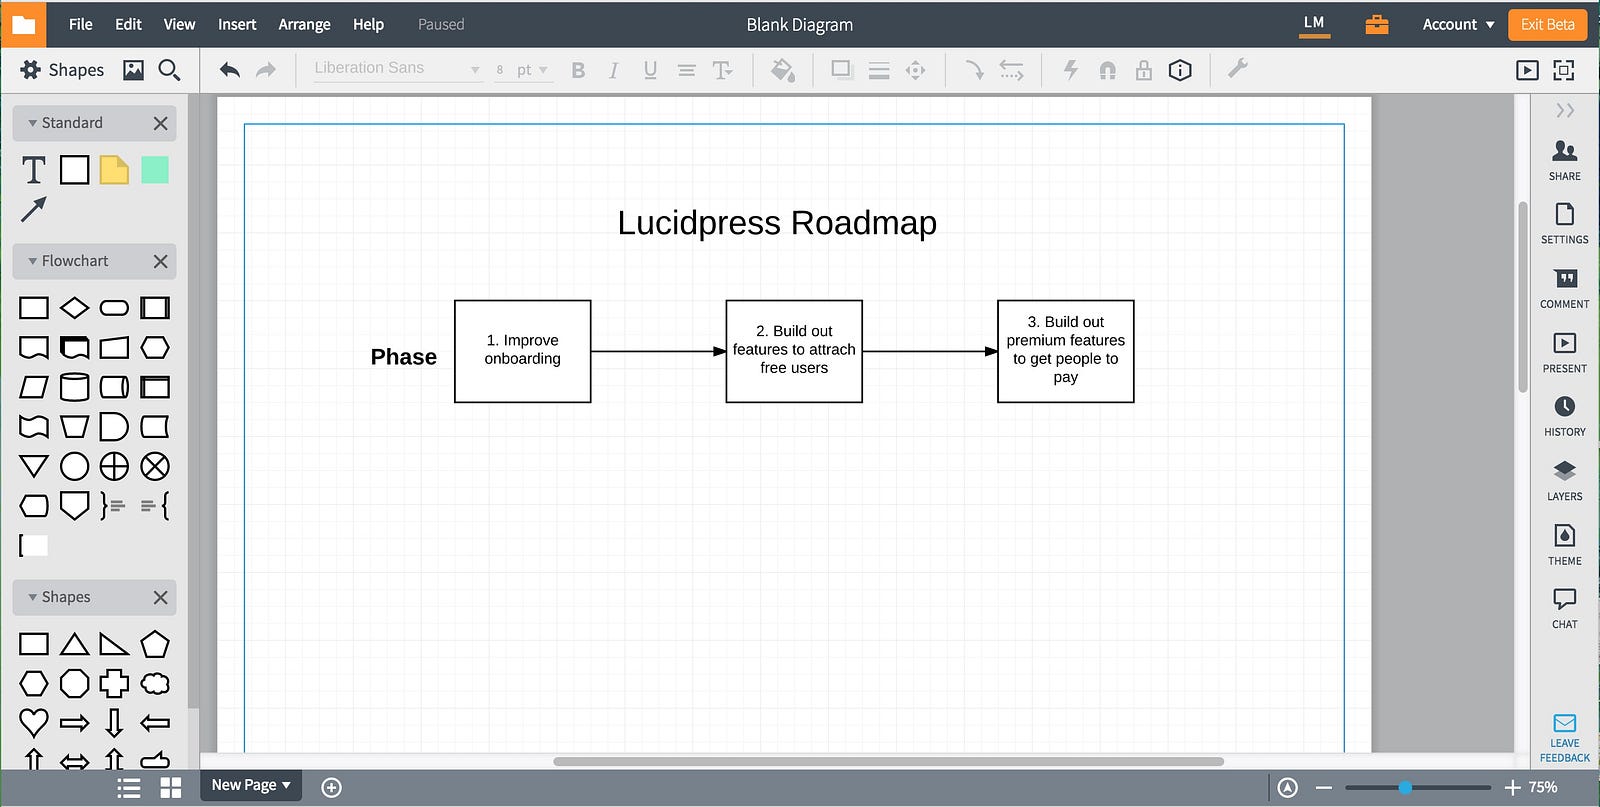Open the Share panel
1600x807 pixels.
coord(1565,160)
